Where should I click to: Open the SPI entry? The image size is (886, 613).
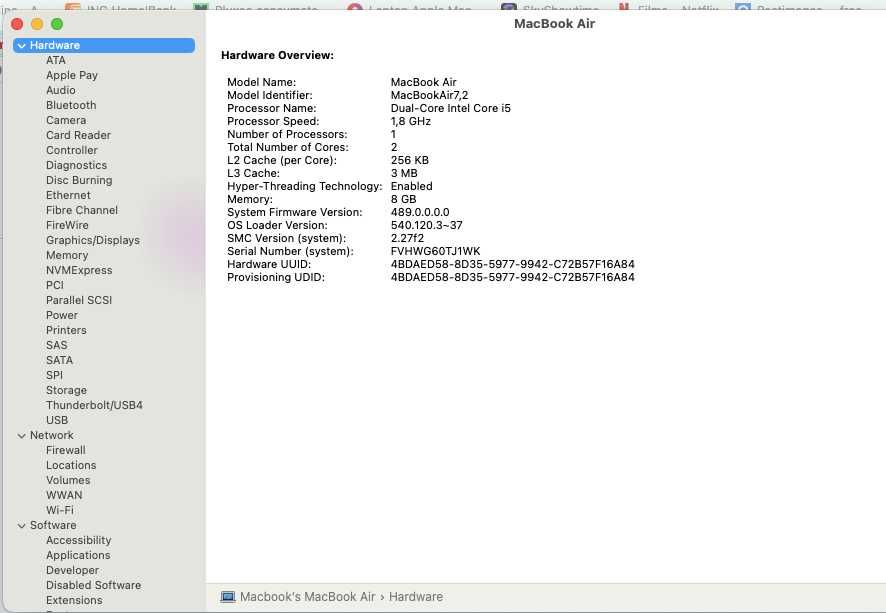coord(54,375)
